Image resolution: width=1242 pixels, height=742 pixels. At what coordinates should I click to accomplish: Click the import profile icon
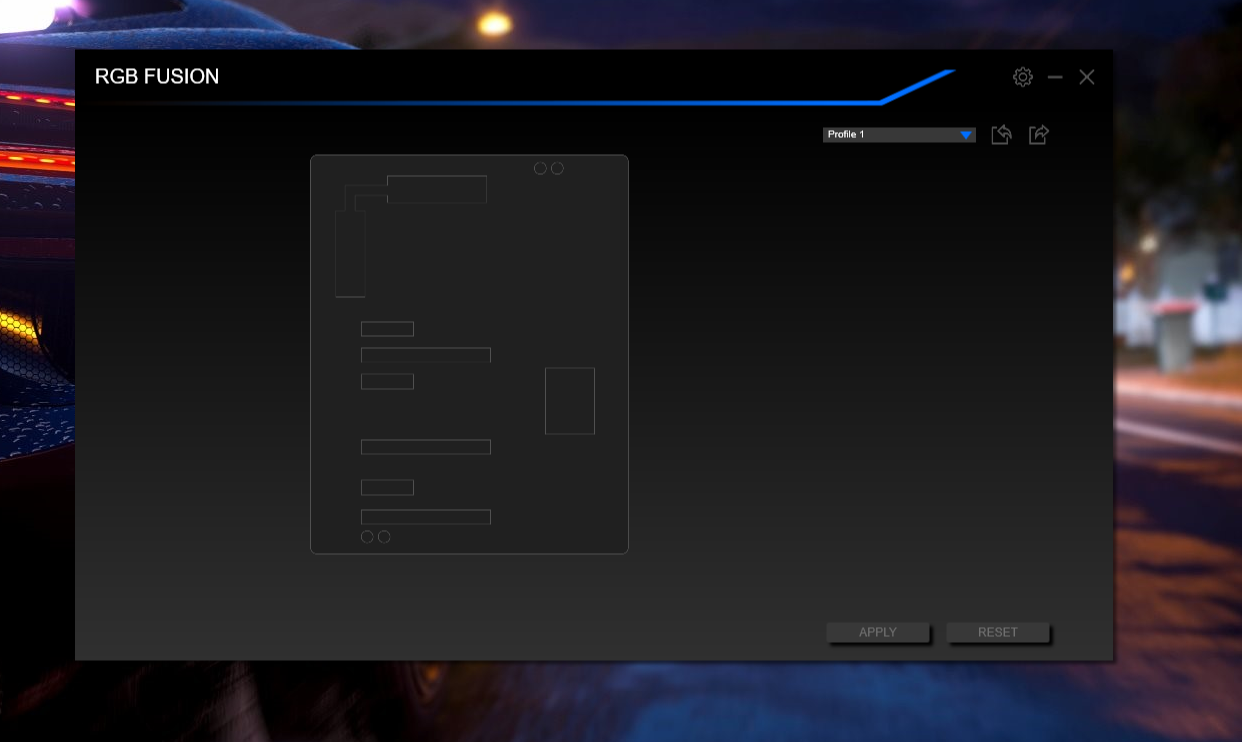pyautogui.click(x=1001, y=134)
